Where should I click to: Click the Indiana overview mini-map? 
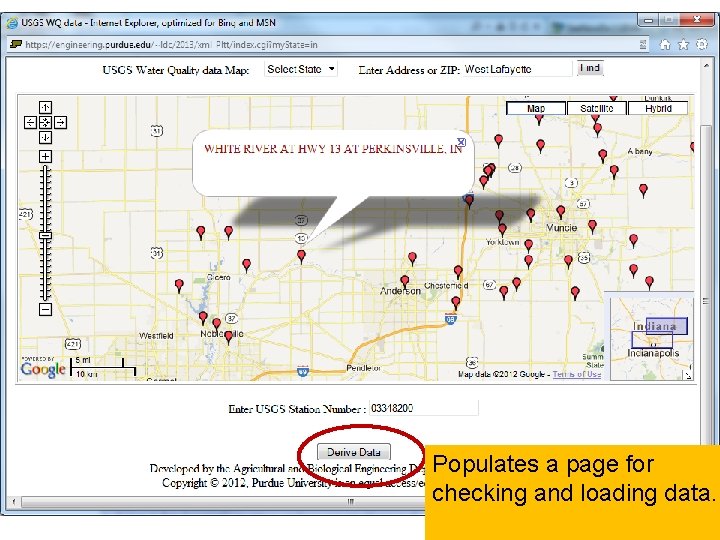pos(651,338)
